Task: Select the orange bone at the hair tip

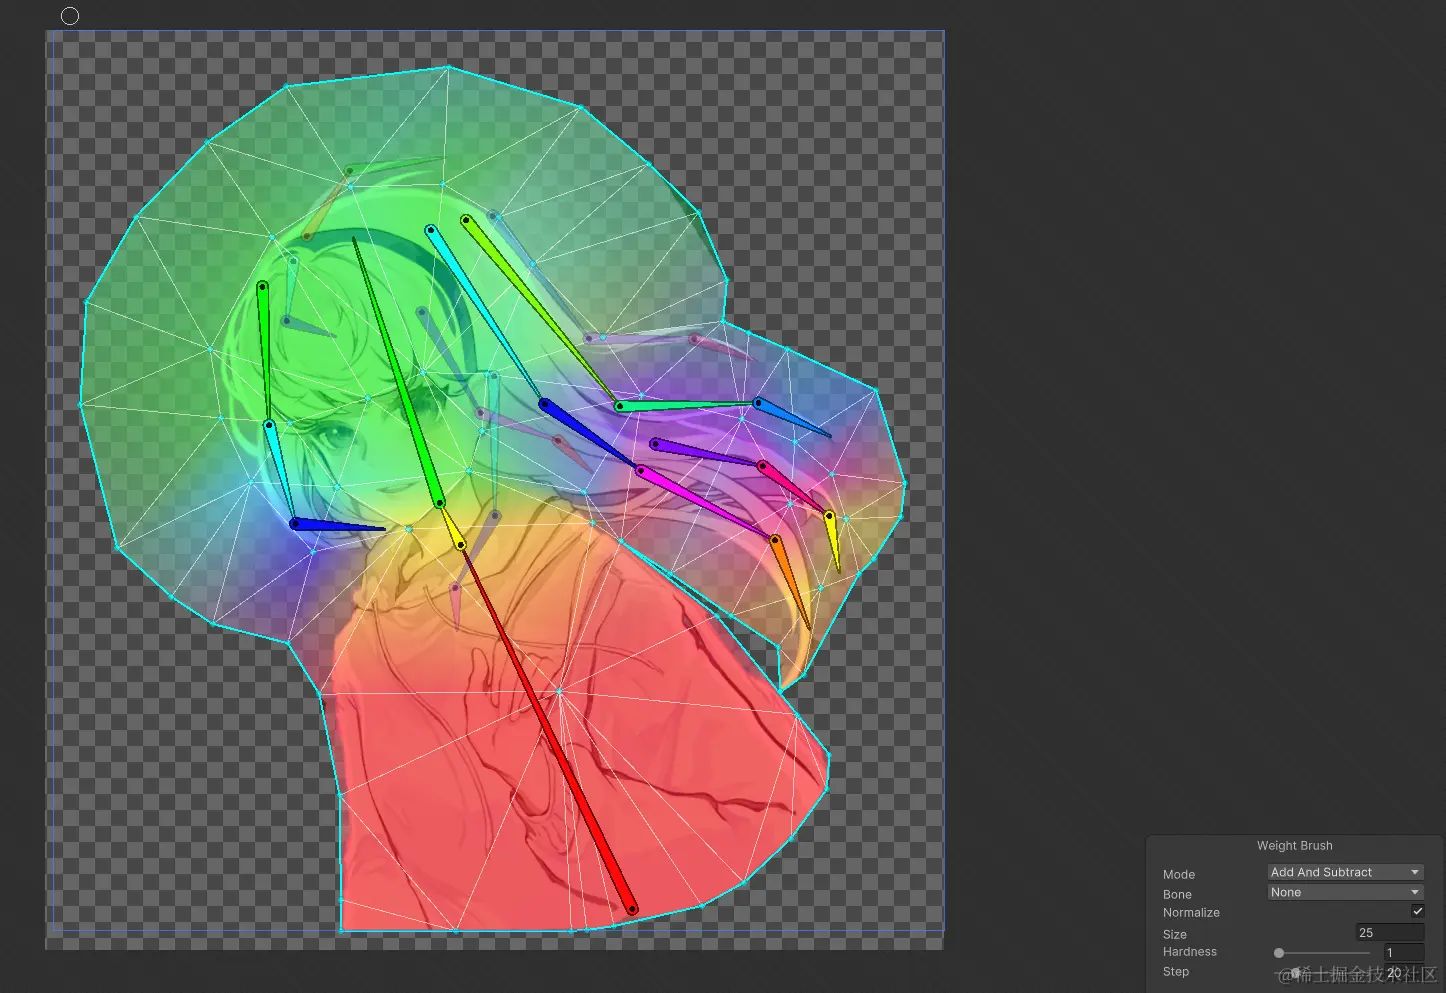Action: coord(791,584)
